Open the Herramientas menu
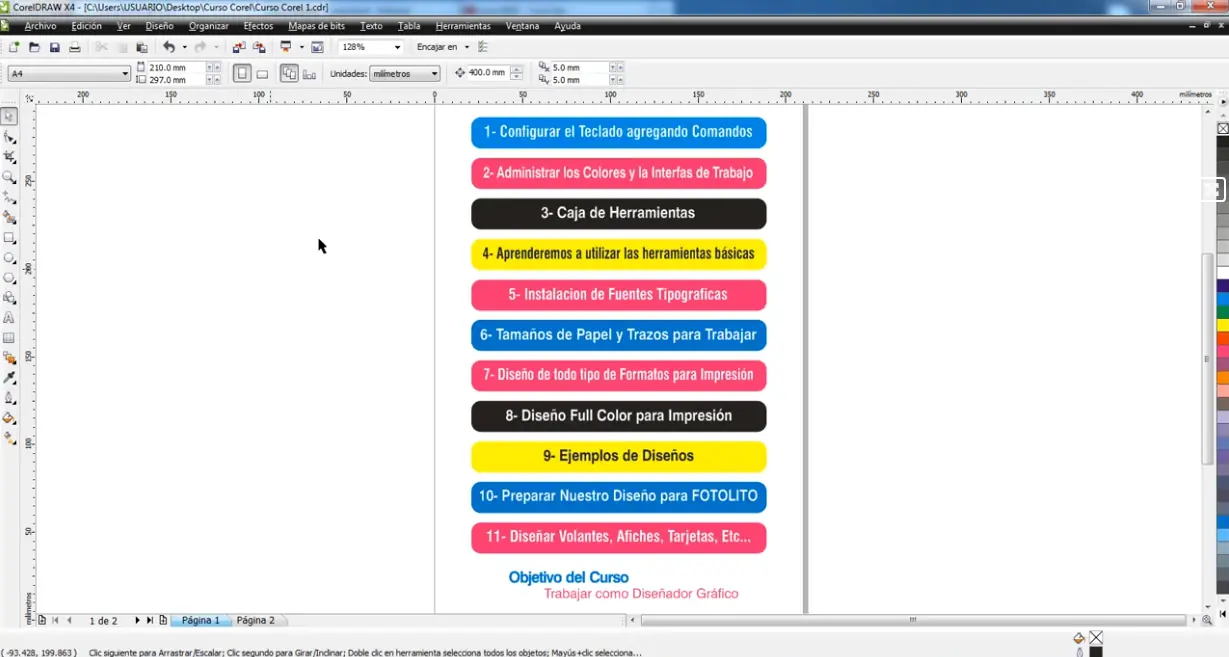The height and width of the screenshot is (657, 1229). click(x=463, y=26)
